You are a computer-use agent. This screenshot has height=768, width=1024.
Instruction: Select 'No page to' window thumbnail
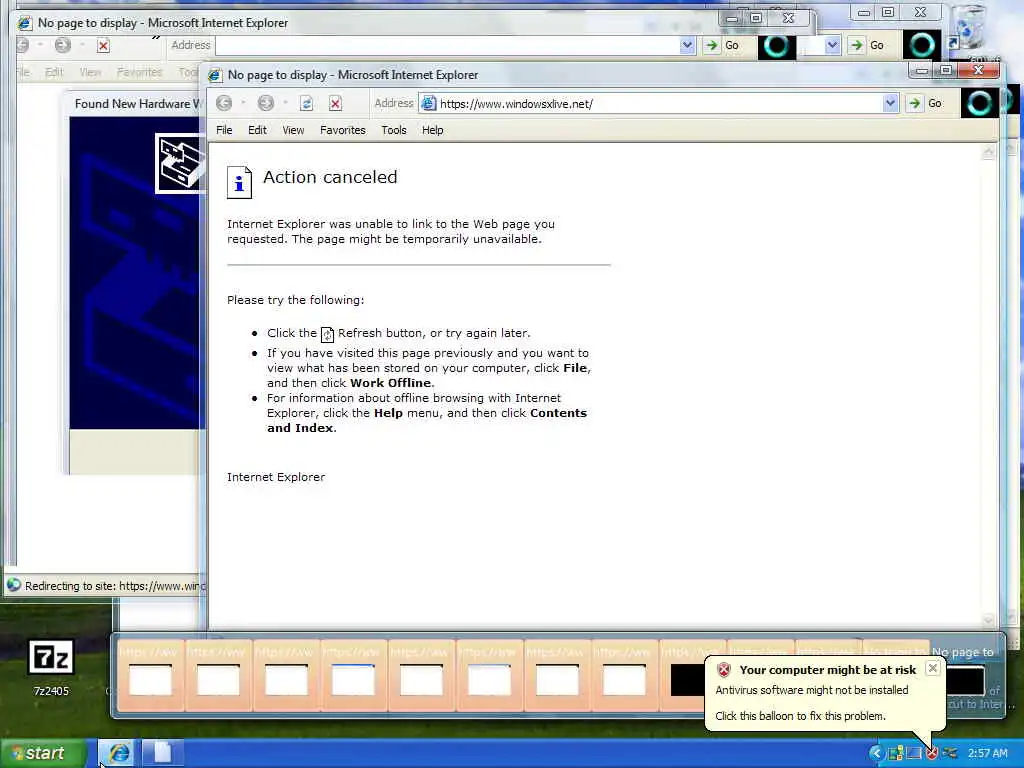[x=965, y=676]
